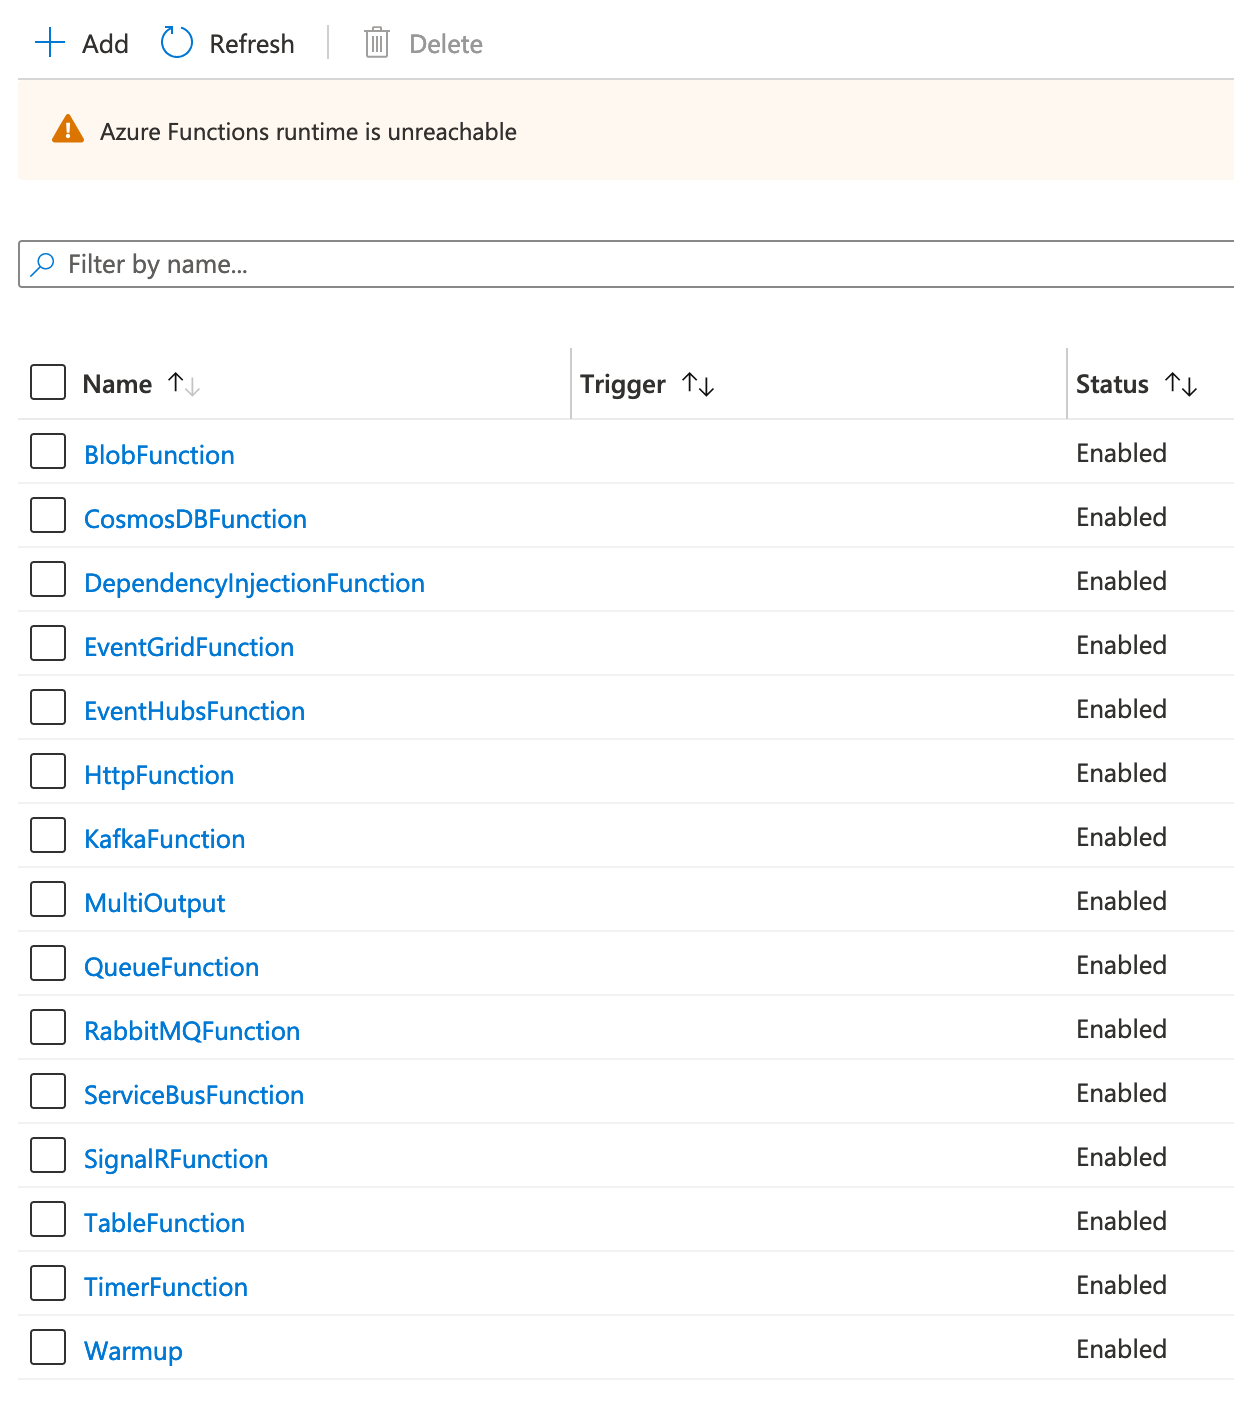Image resolution: width=1234 pixels, height=1414 pixels.
Task: Click the Enabled status of SignalRFunction
Action: coord(1120,1157)
